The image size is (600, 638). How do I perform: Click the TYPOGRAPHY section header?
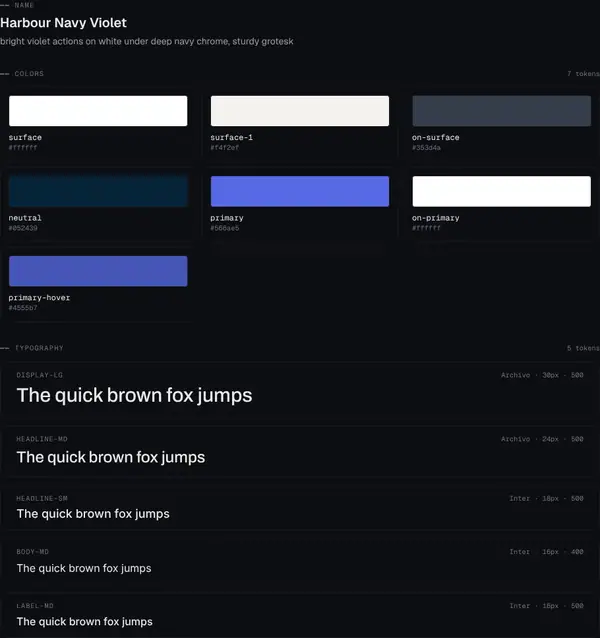pyautogui.click(x=39, y=348)
